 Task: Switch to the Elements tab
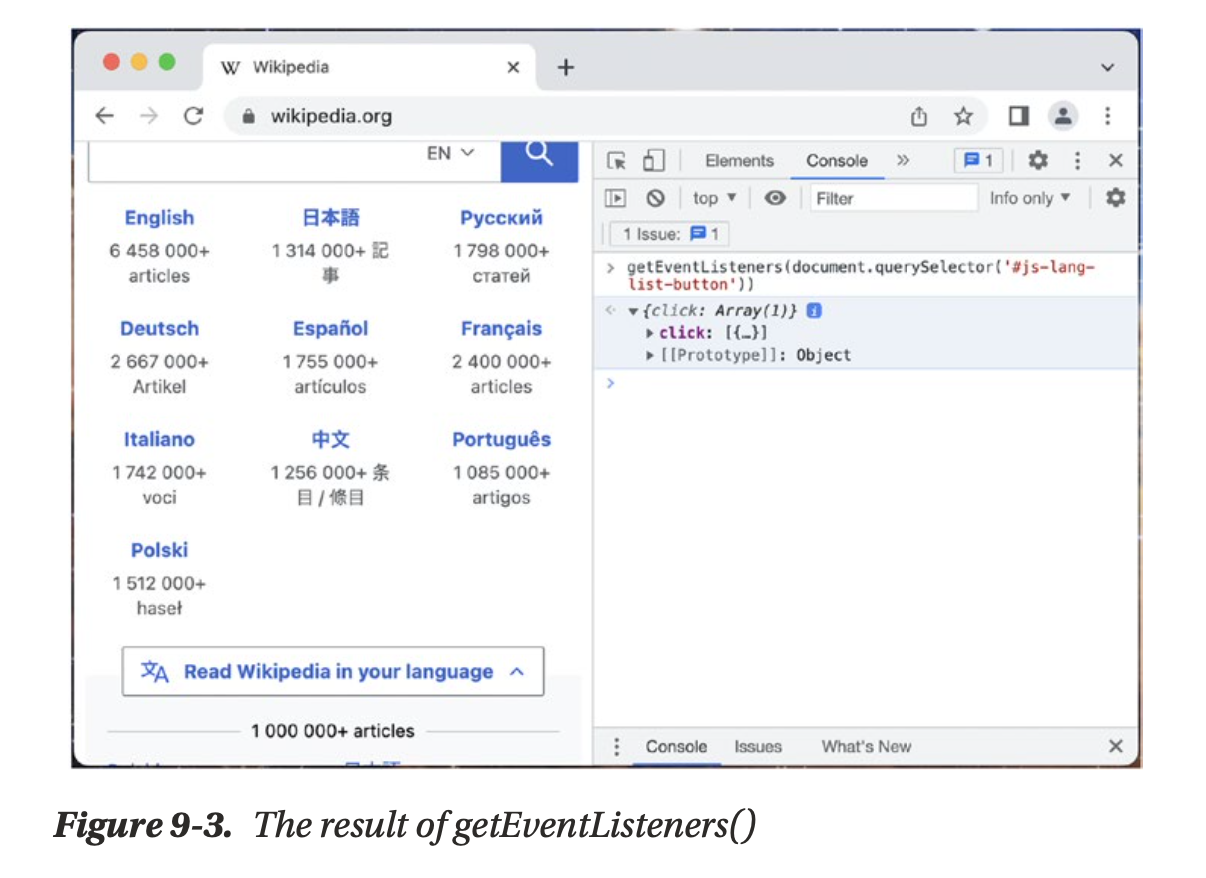(x=739, y=161)
